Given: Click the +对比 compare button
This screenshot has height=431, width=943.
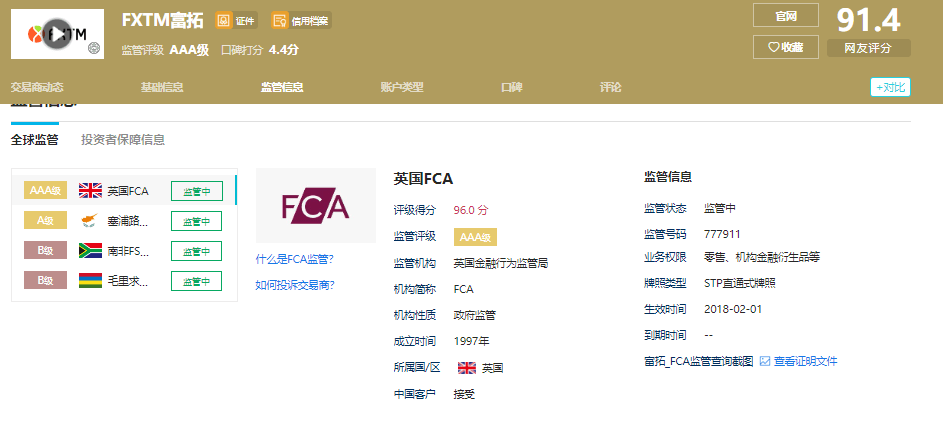Looking at the screenshot, I should pyautogui.click(x=890, y=87).
